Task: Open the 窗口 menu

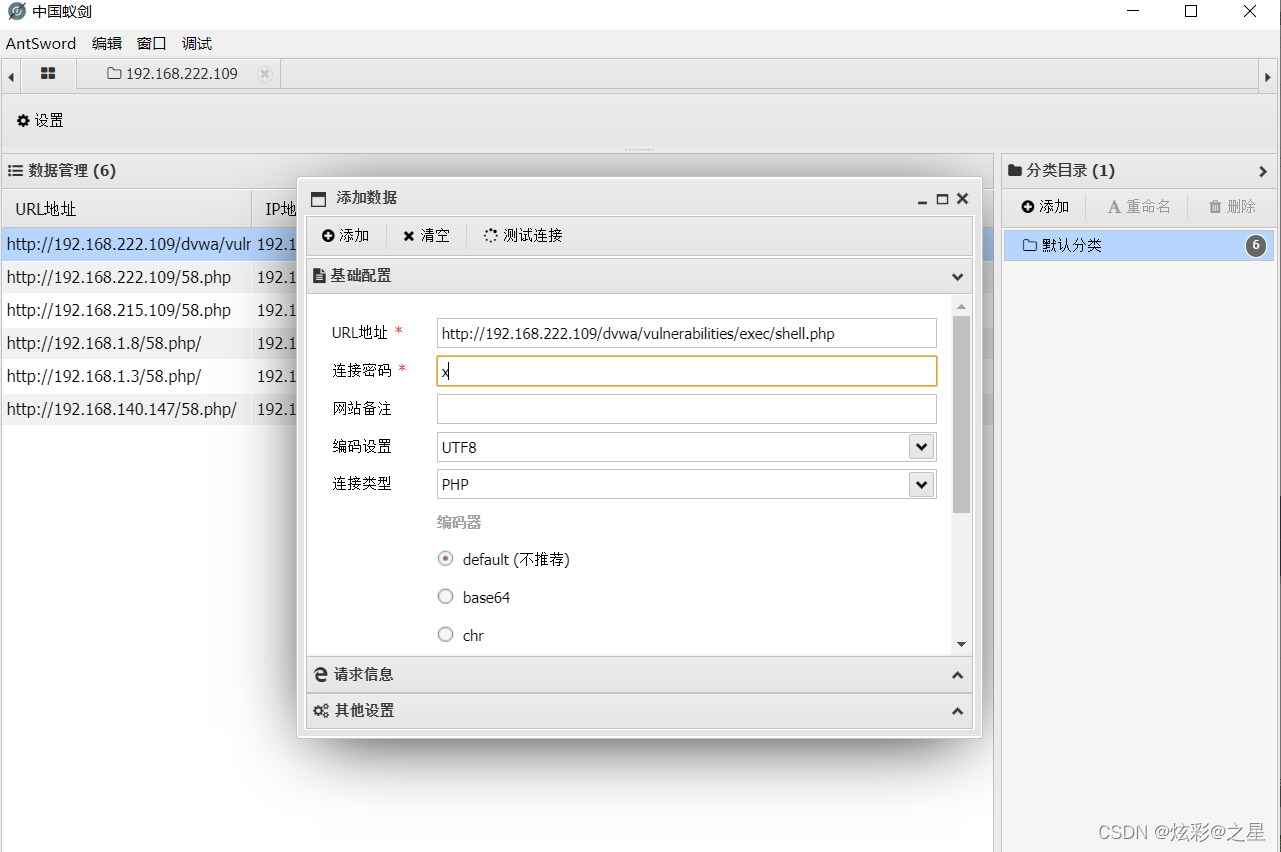Action: [152, 44]
